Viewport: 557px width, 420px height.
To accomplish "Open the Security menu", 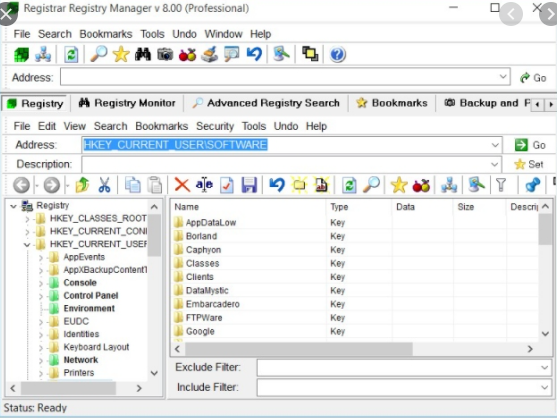I will pyautogui.click(x=215, y=126).
